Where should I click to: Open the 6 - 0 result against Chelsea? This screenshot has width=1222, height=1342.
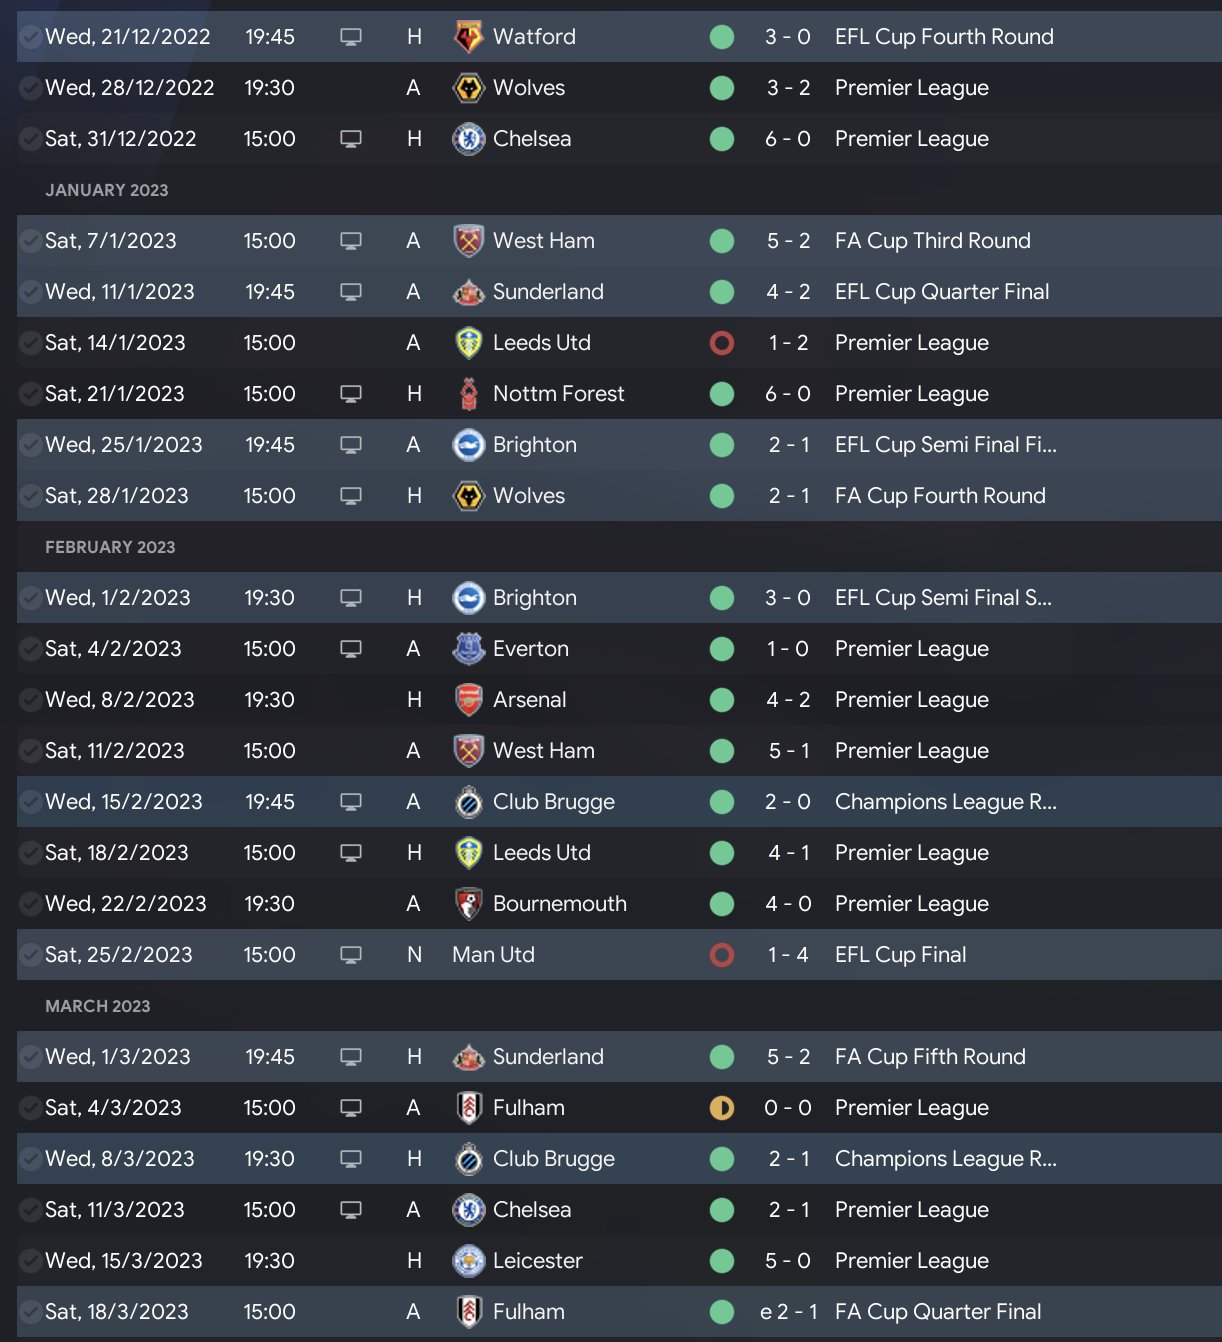tap(788, 139)
